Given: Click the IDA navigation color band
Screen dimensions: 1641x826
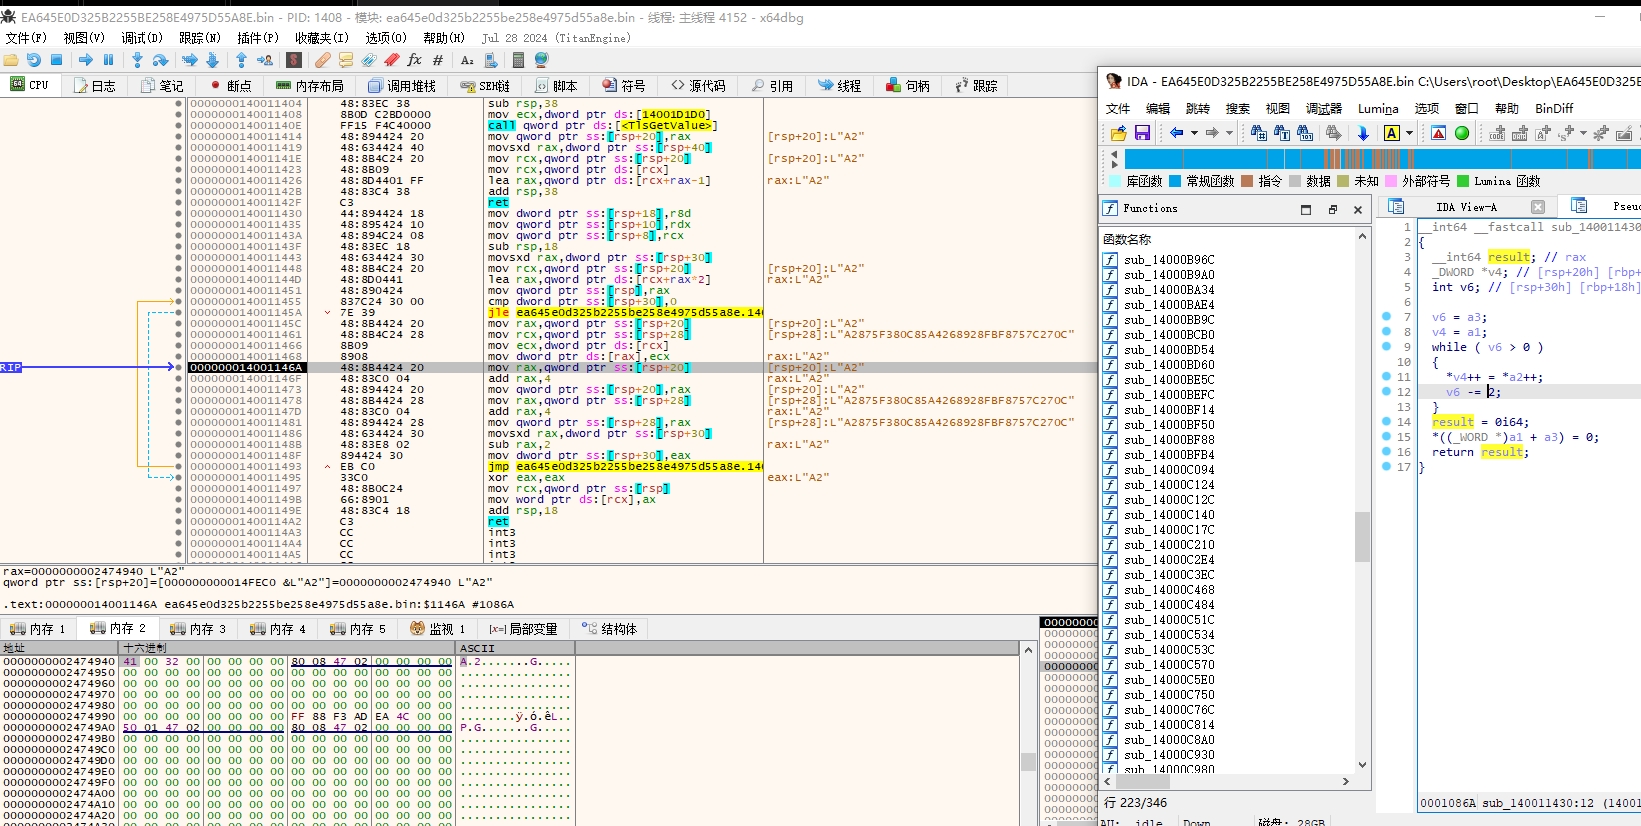Looking at the screenshot, I should 1383,159.
